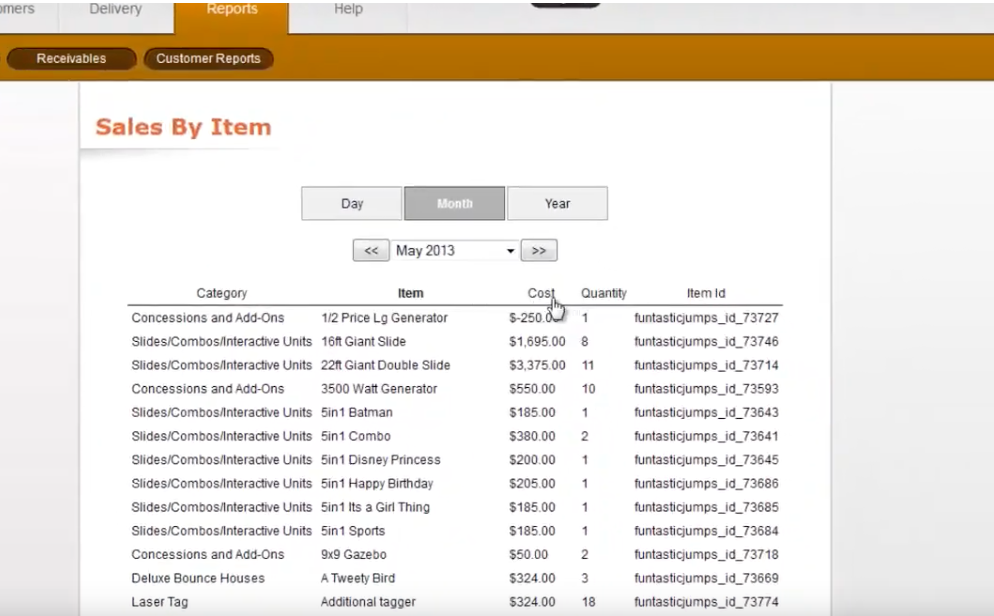994x616 pixels.
Task: Click the 5in1 Batman item
Action: point(357,413)
